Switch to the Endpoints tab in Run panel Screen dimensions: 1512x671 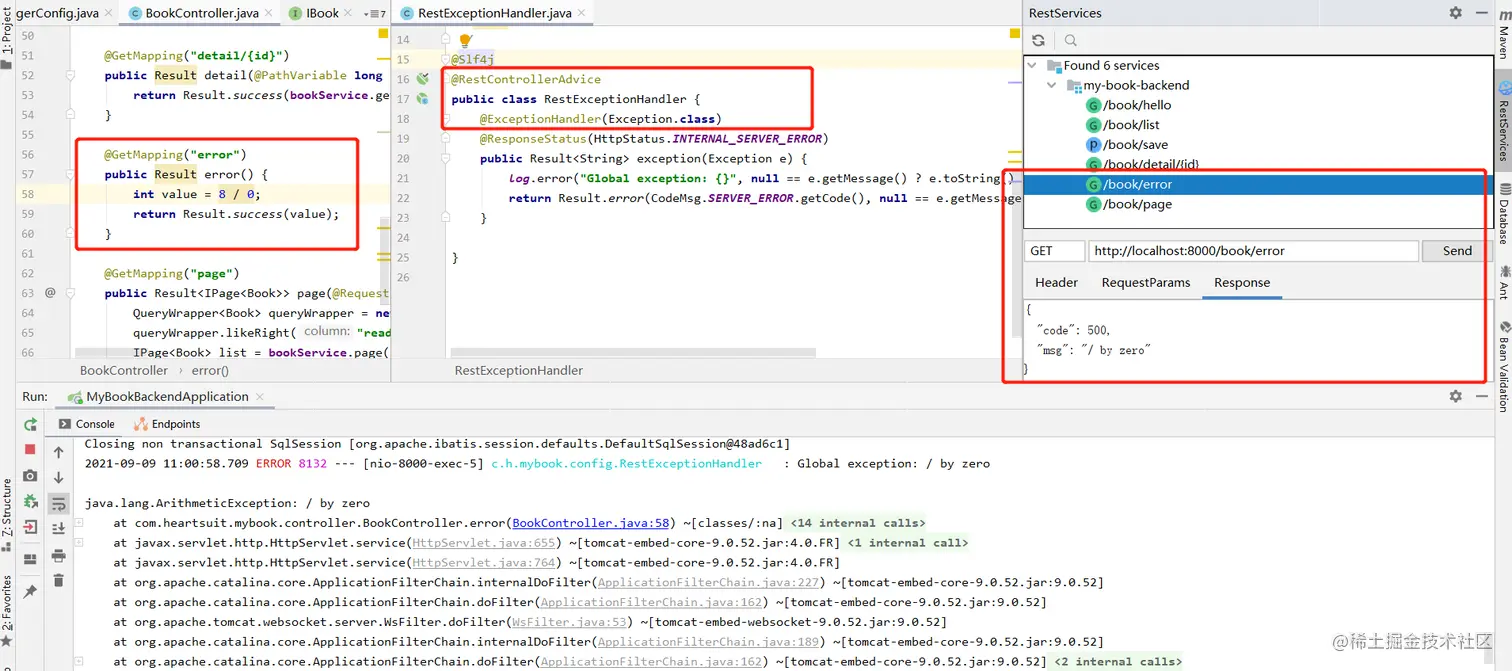[167, 424]
